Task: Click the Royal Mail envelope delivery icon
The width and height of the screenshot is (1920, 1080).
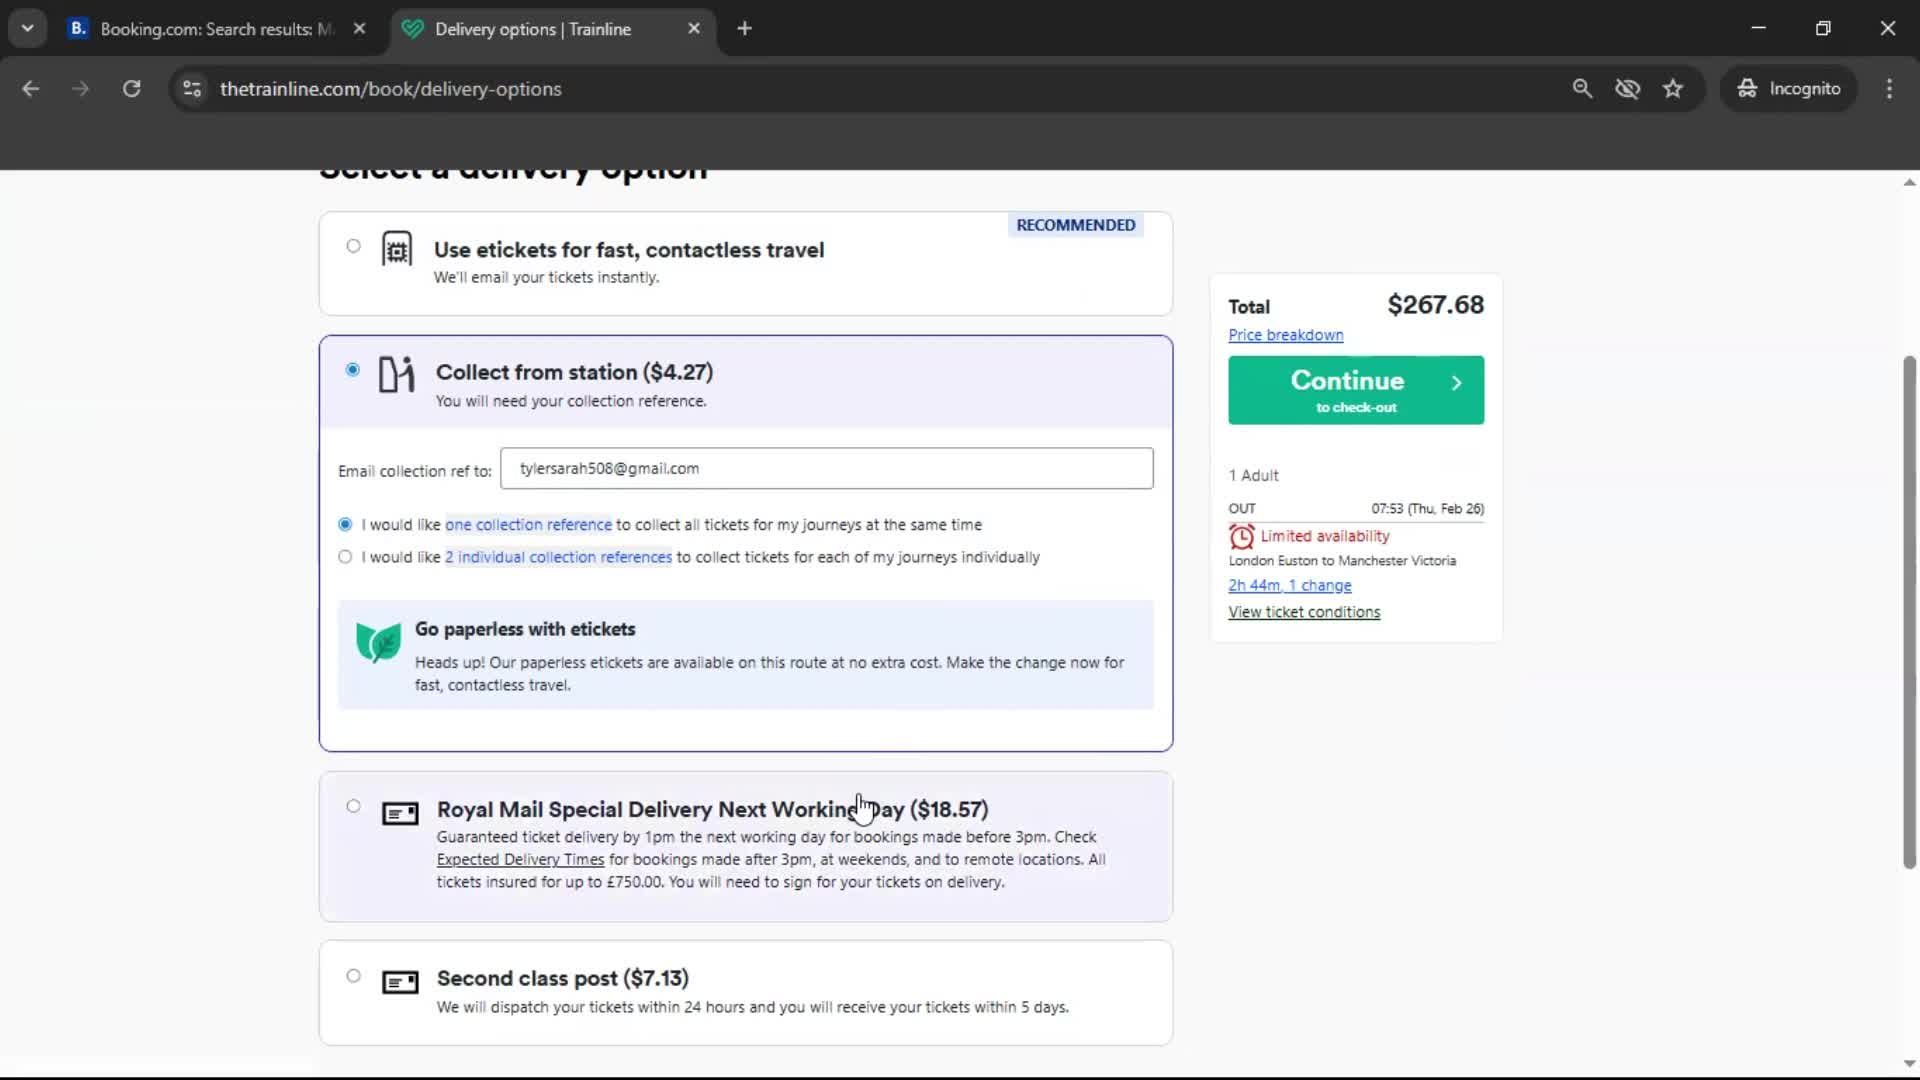Action: point(399,813)
